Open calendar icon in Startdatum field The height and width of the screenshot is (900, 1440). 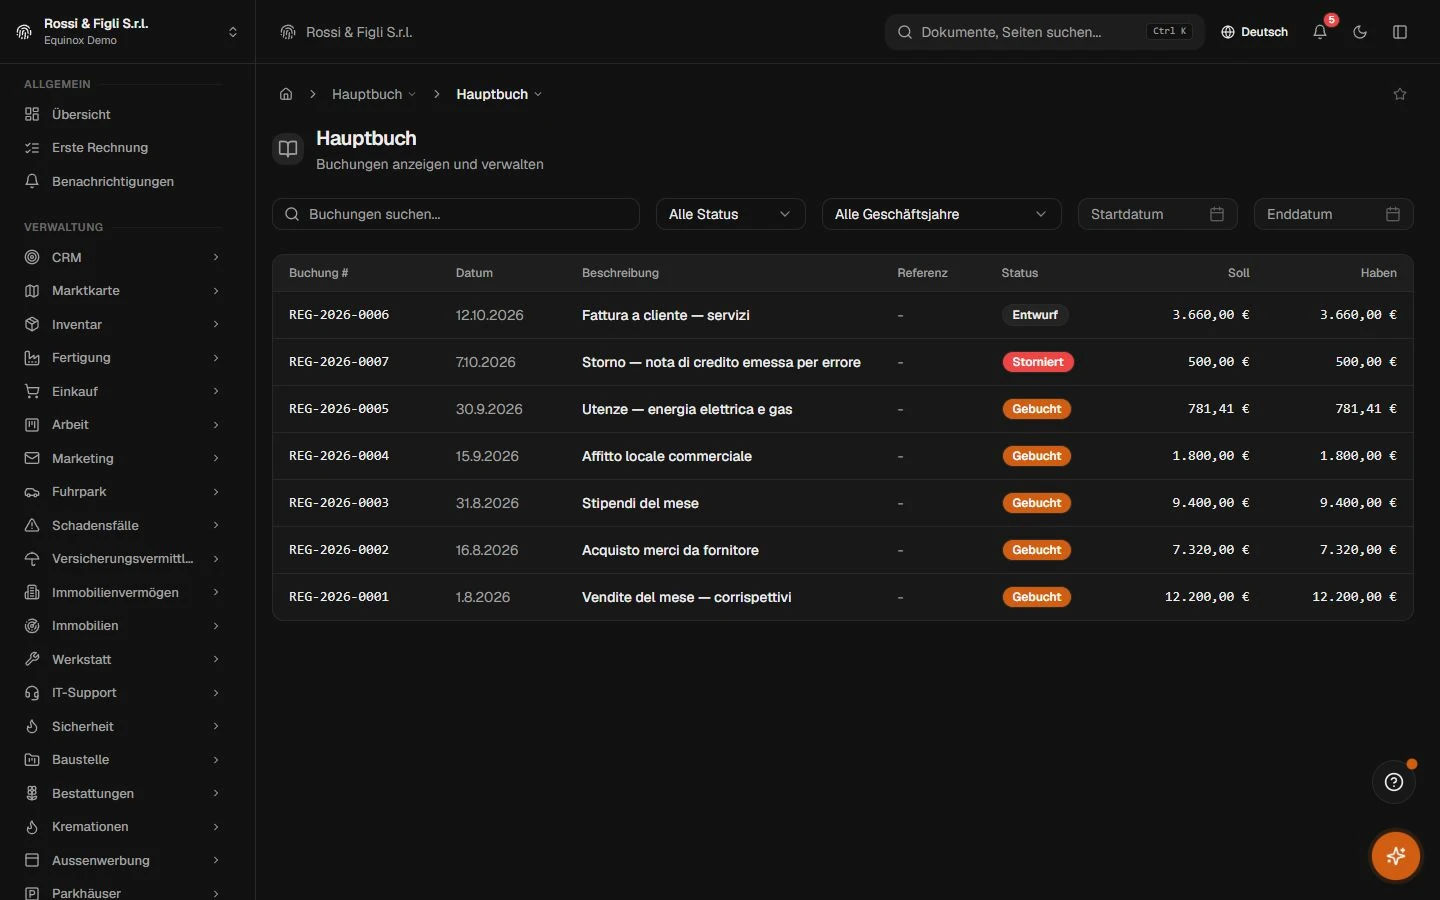point(1217,214)
